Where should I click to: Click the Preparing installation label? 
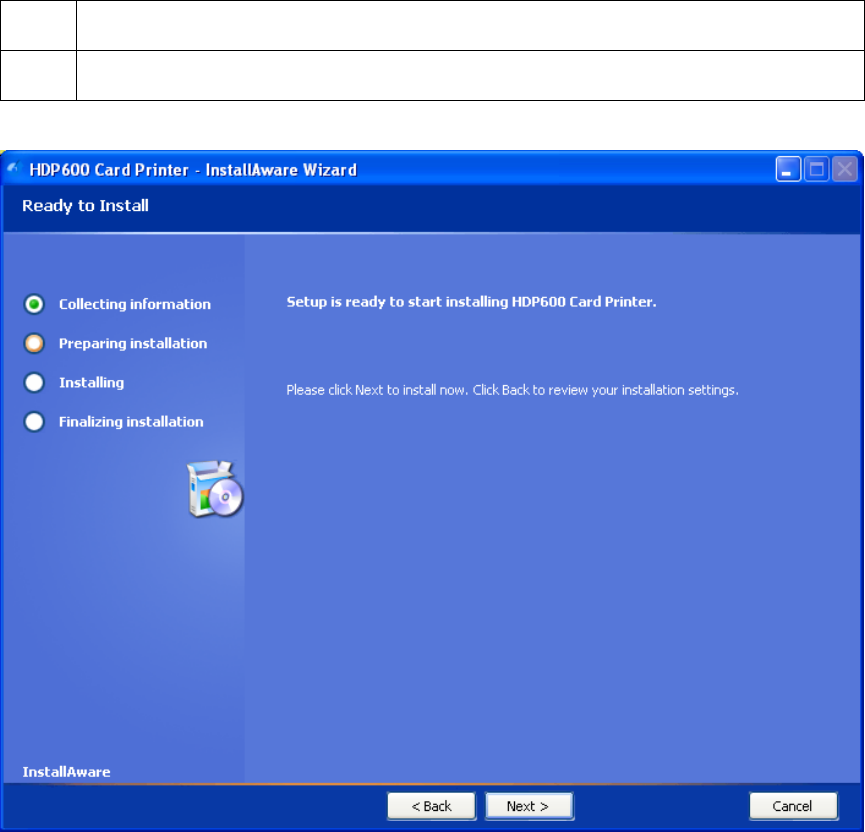tap(133, 343)
